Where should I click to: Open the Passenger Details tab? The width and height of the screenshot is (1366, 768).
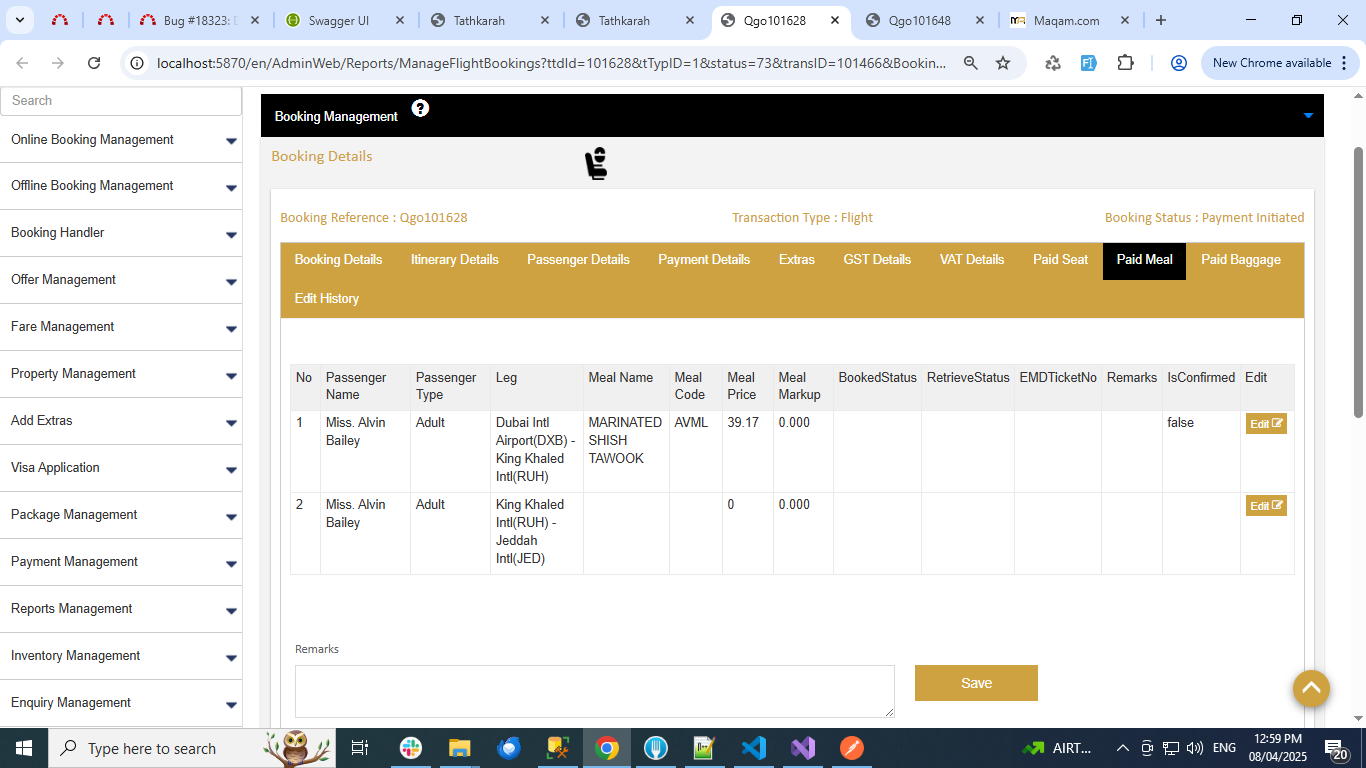click(x=578, y=260)
